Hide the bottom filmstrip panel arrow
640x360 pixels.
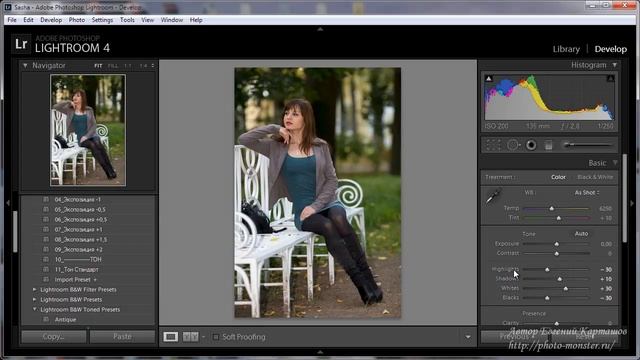[x=320, y=352]
